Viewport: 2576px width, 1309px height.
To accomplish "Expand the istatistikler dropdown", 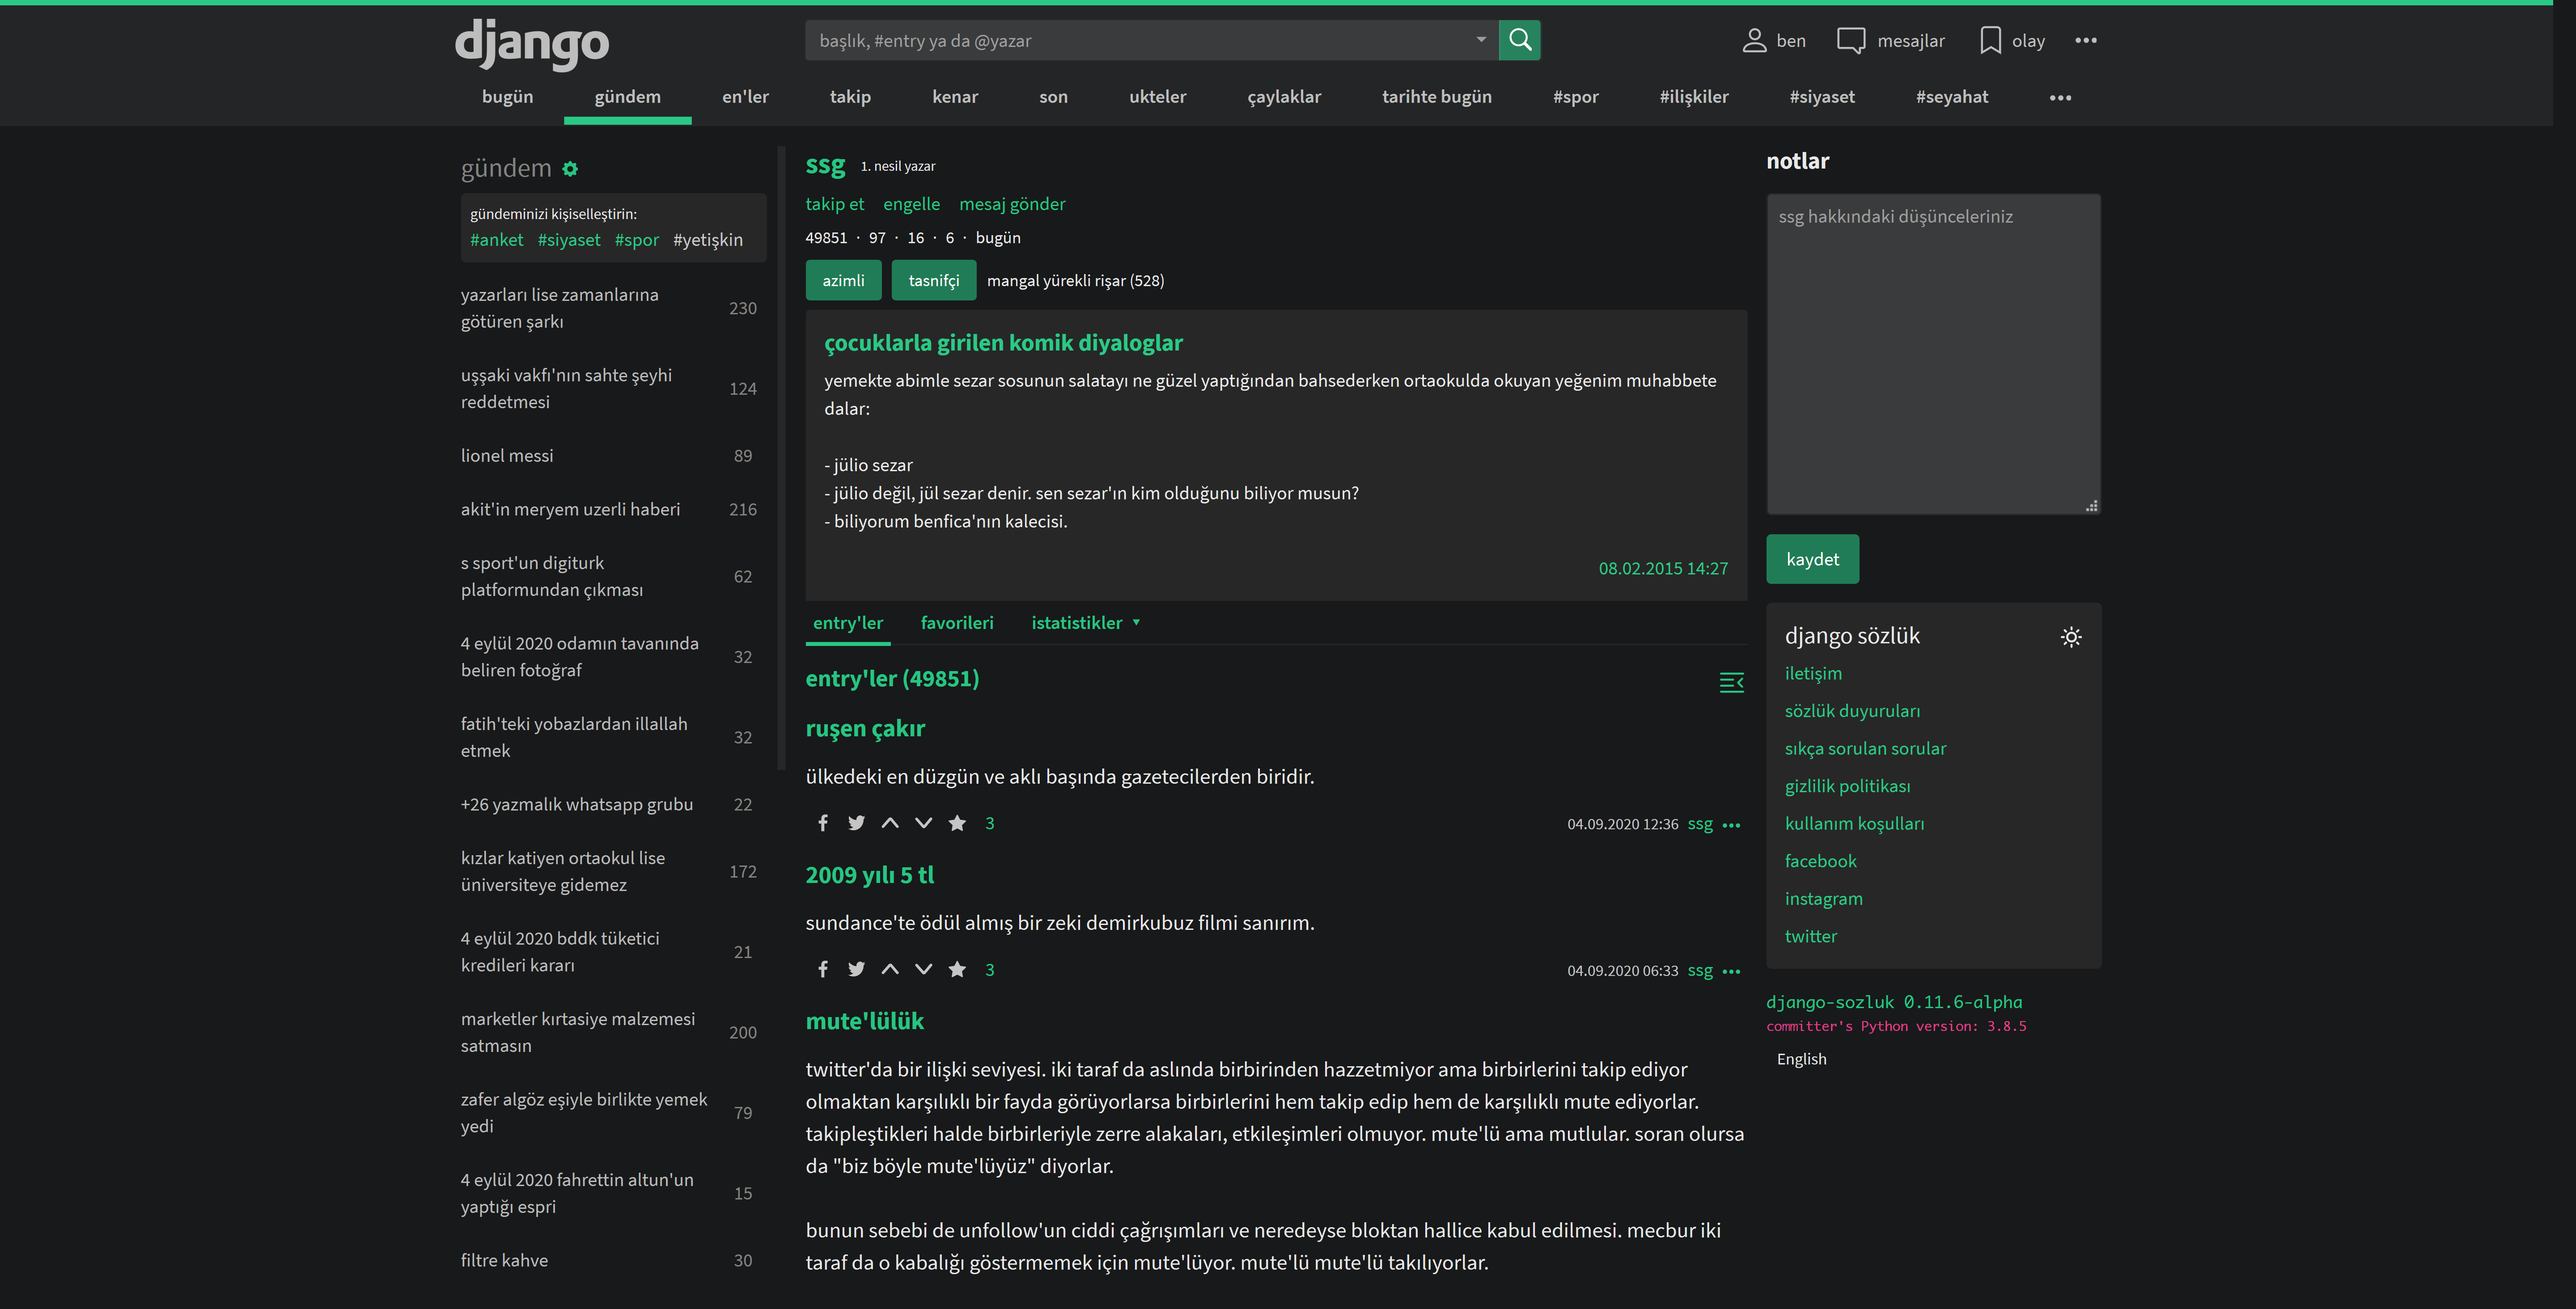I will (x=1085, y=623).
